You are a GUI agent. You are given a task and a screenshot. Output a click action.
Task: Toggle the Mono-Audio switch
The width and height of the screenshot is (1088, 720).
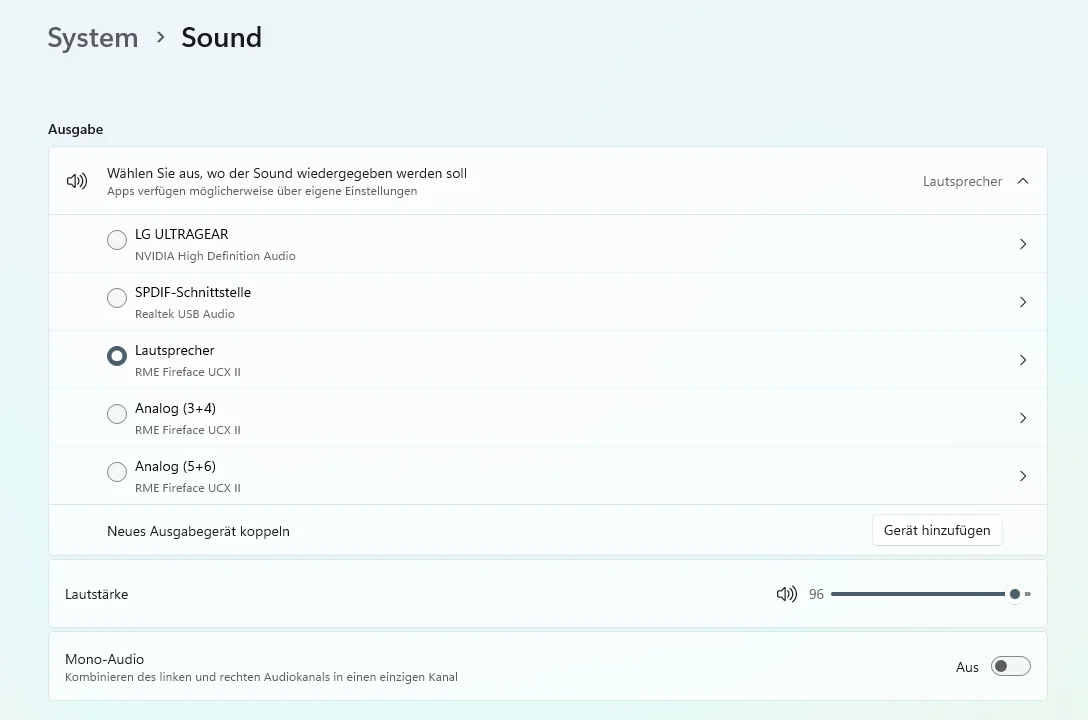(1010, 667)
